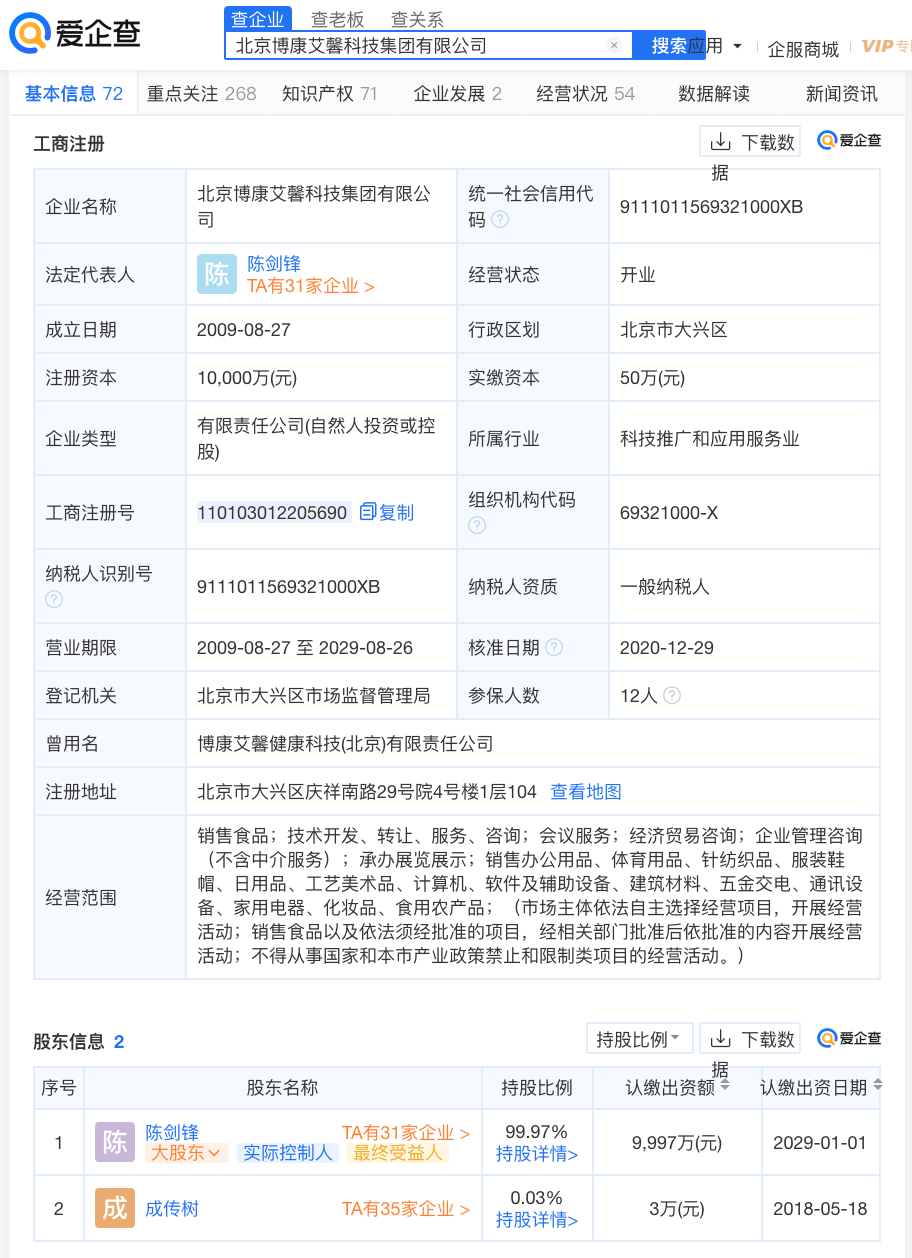Switch to the 基本信息 tab
The image size is (912, 1258).
click(74, 94)
